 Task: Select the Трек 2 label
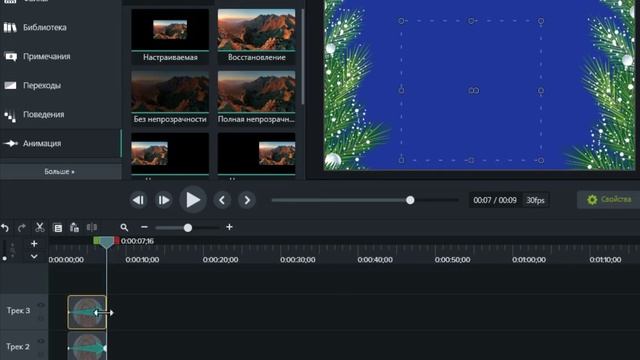[x=18, y=347]
